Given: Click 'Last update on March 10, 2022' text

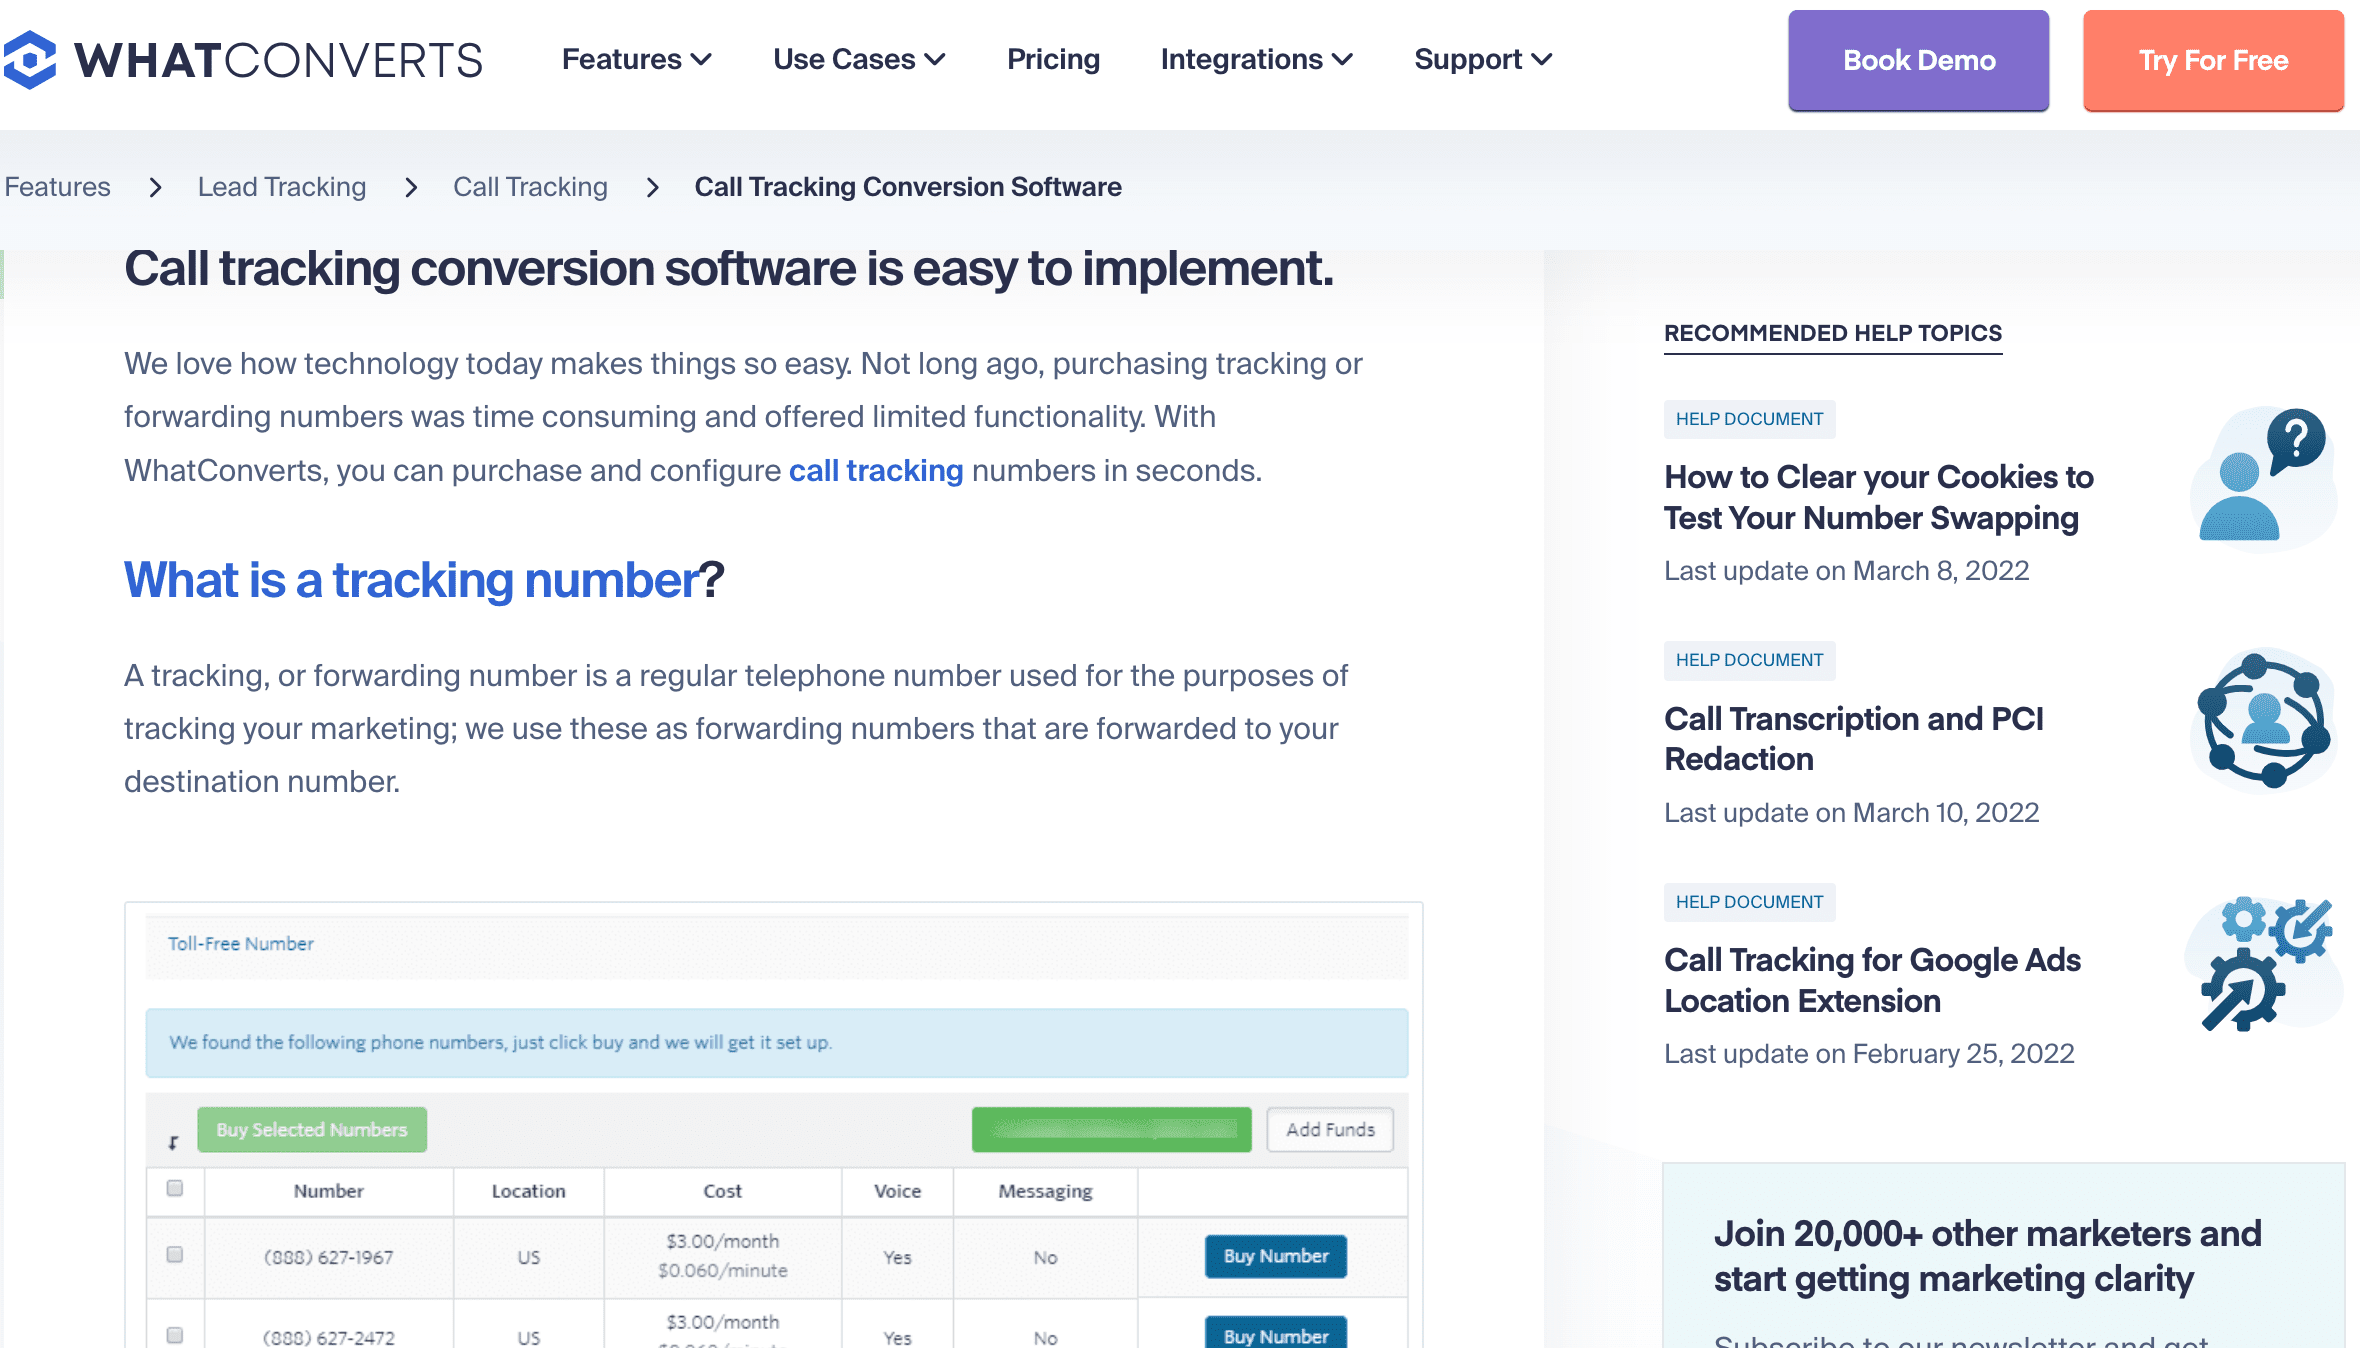Looking at the screenshot, I should click(x=1851, y=813).
